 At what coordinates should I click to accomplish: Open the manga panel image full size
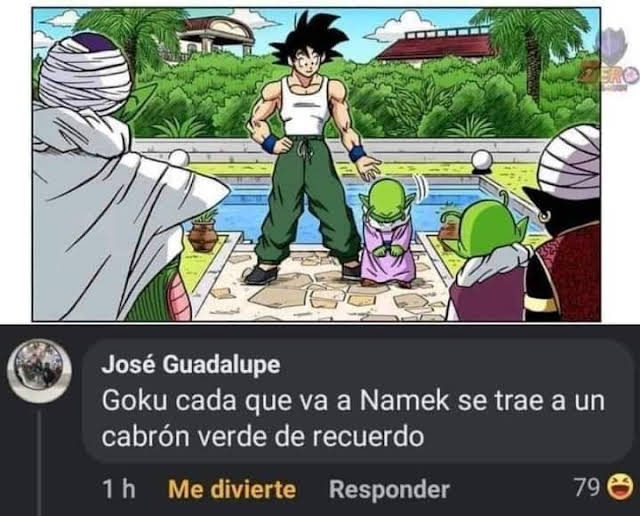(316, 165)
